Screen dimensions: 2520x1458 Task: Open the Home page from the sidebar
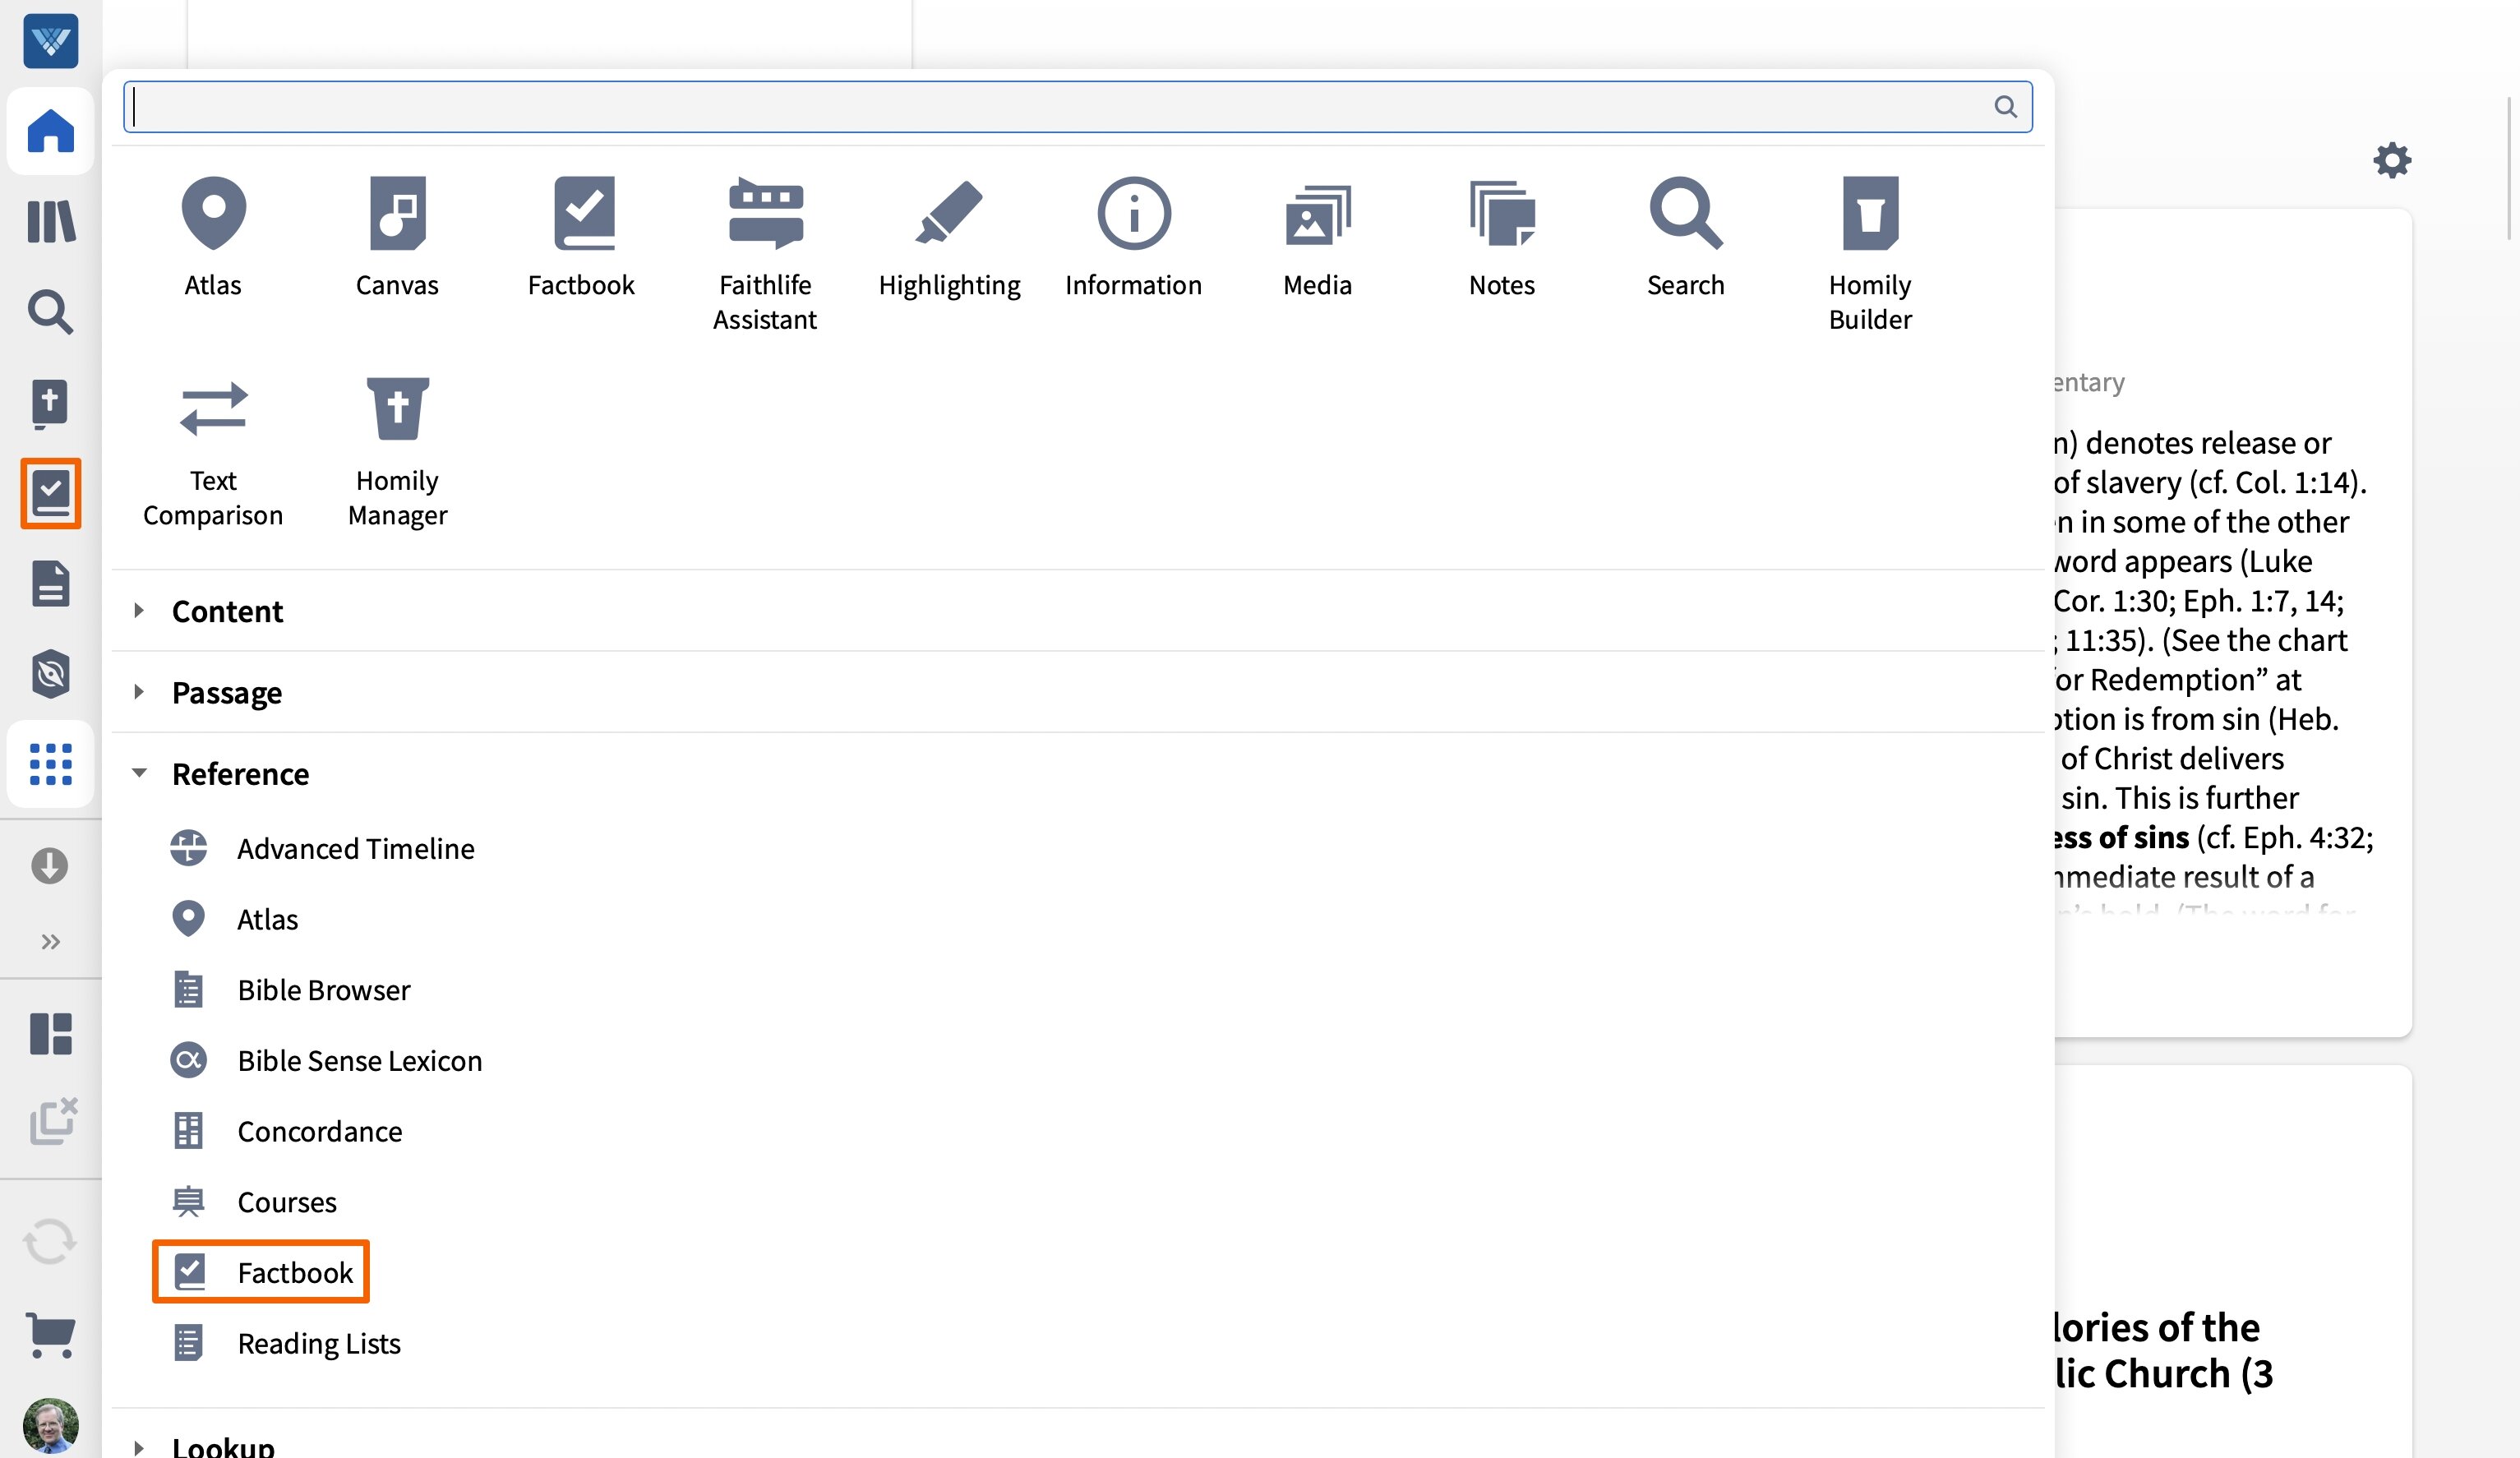(x=50, y=132)
